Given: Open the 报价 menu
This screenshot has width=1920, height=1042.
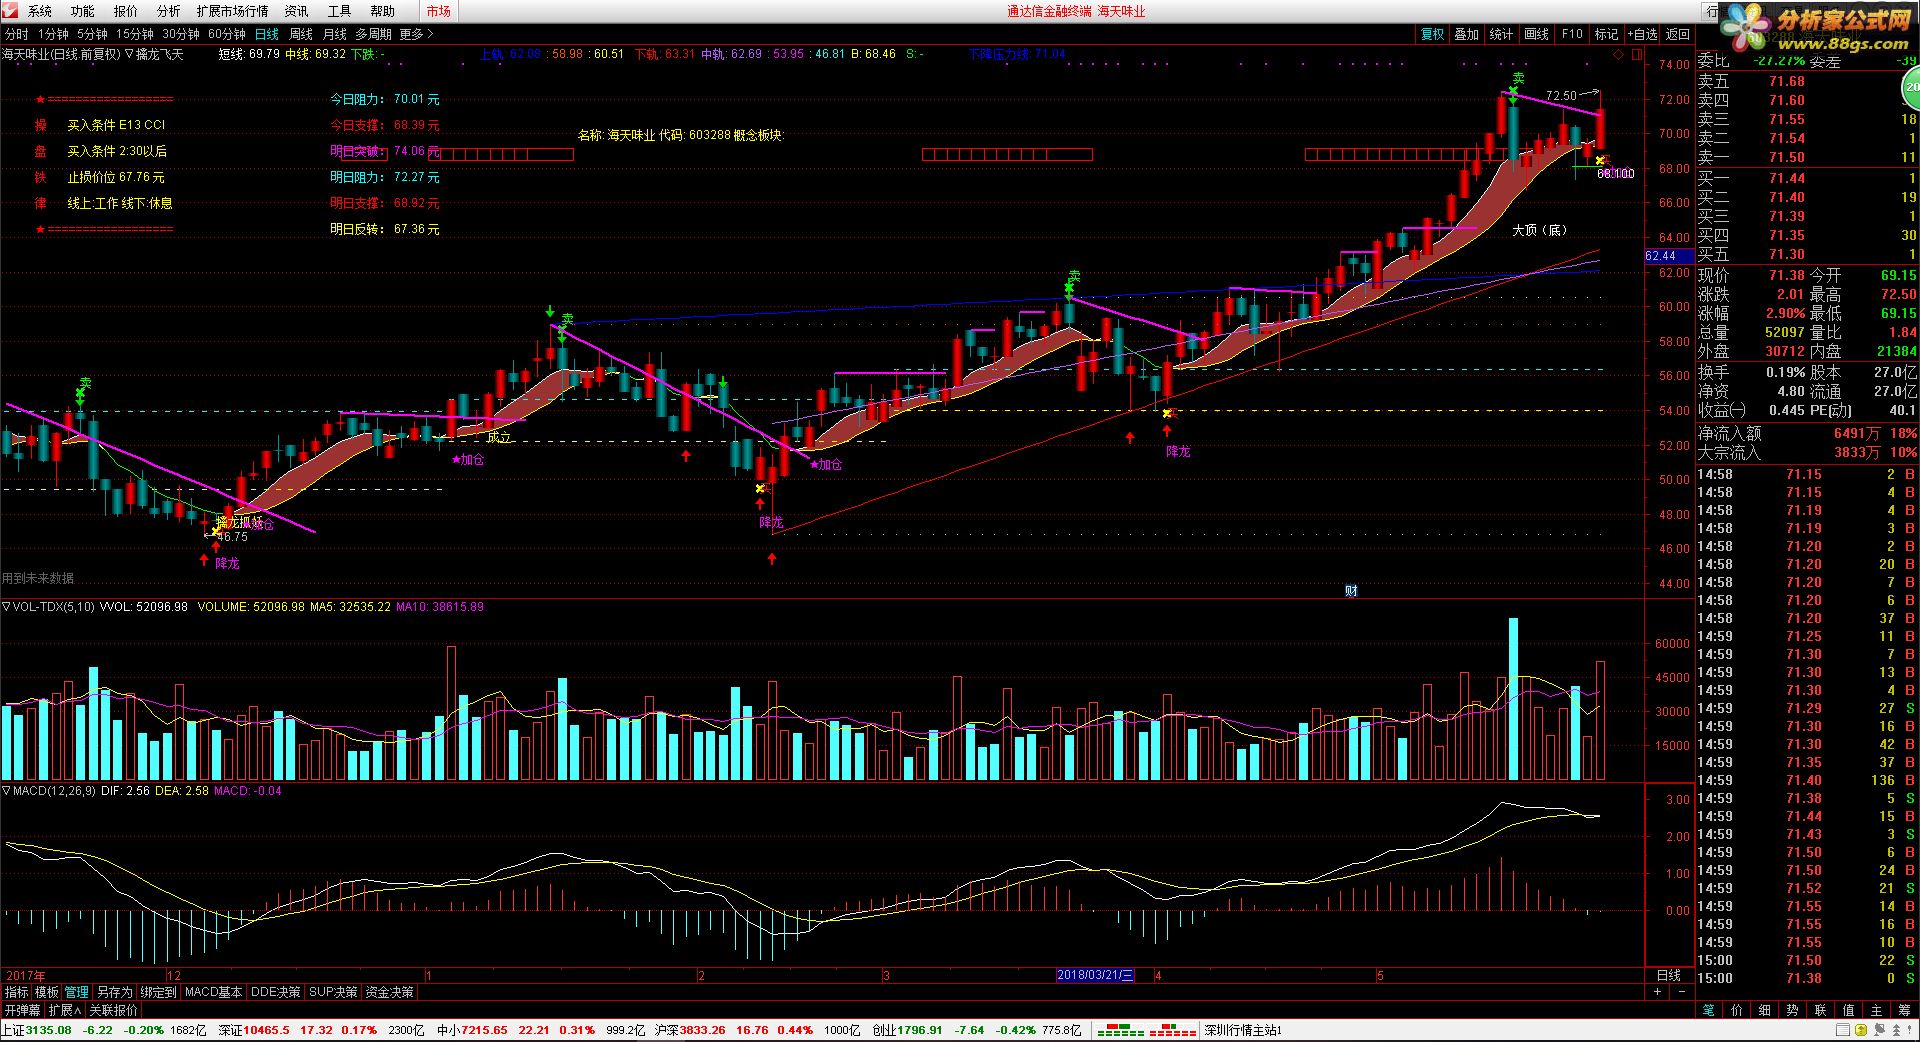Looking at the screenshot, I should (x=126, y=11).
